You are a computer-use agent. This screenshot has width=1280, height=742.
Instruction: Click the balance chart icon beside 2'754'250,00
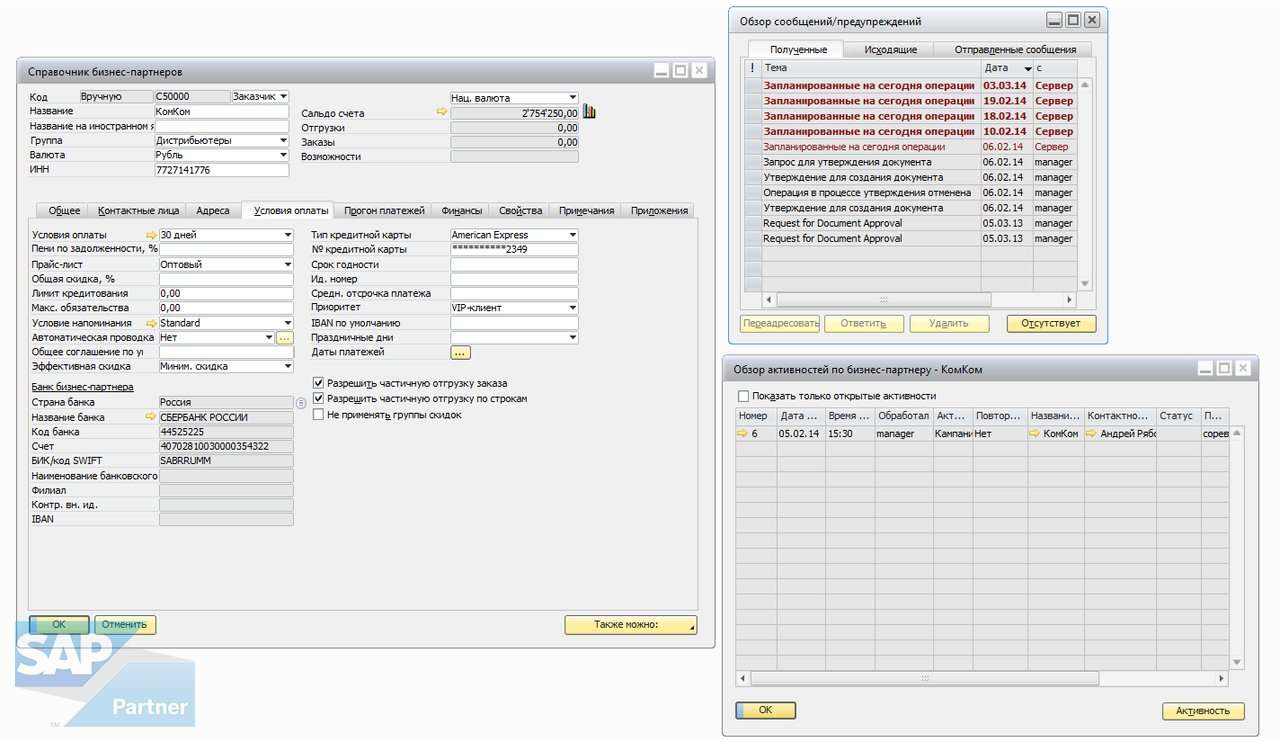(x=589, y=112)
